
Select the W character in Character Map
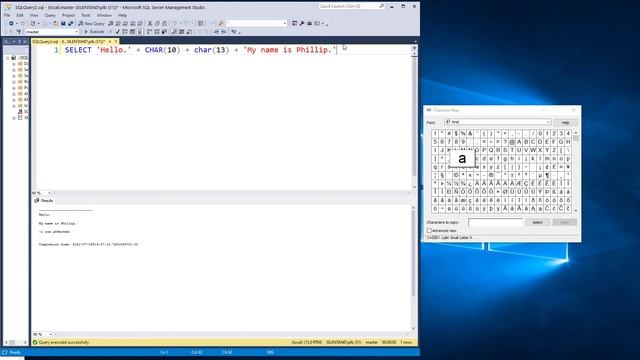533,150
